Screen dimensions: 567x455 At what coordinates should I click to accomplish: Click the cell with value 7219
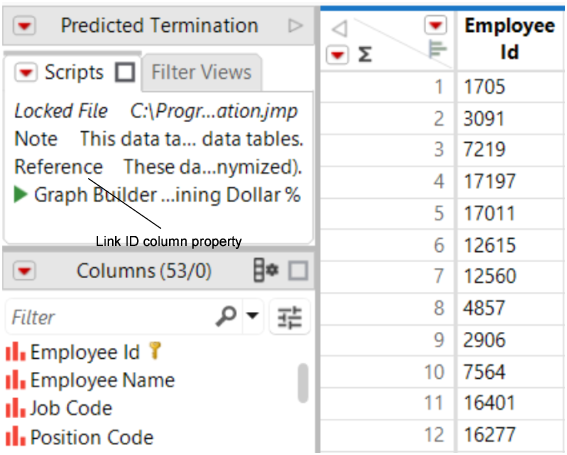point(511,150)
